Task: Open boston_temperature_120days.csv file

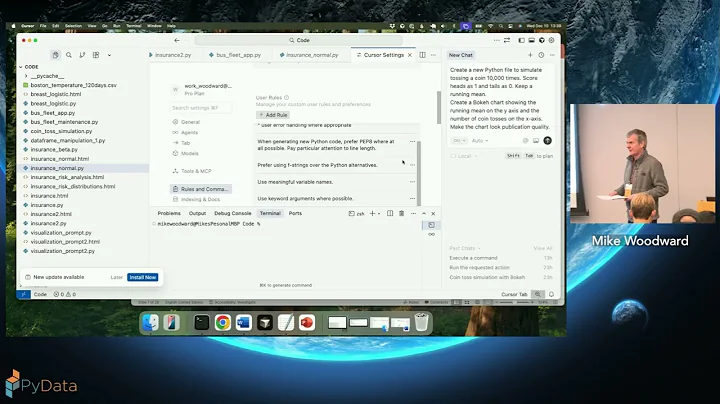Action: pyautogui.click(x=73, y=85)
